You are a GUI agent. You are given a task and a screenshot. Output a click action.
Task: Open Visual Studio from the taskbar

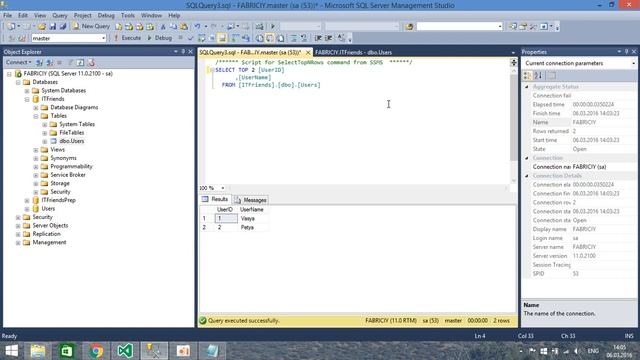point(125,351)
